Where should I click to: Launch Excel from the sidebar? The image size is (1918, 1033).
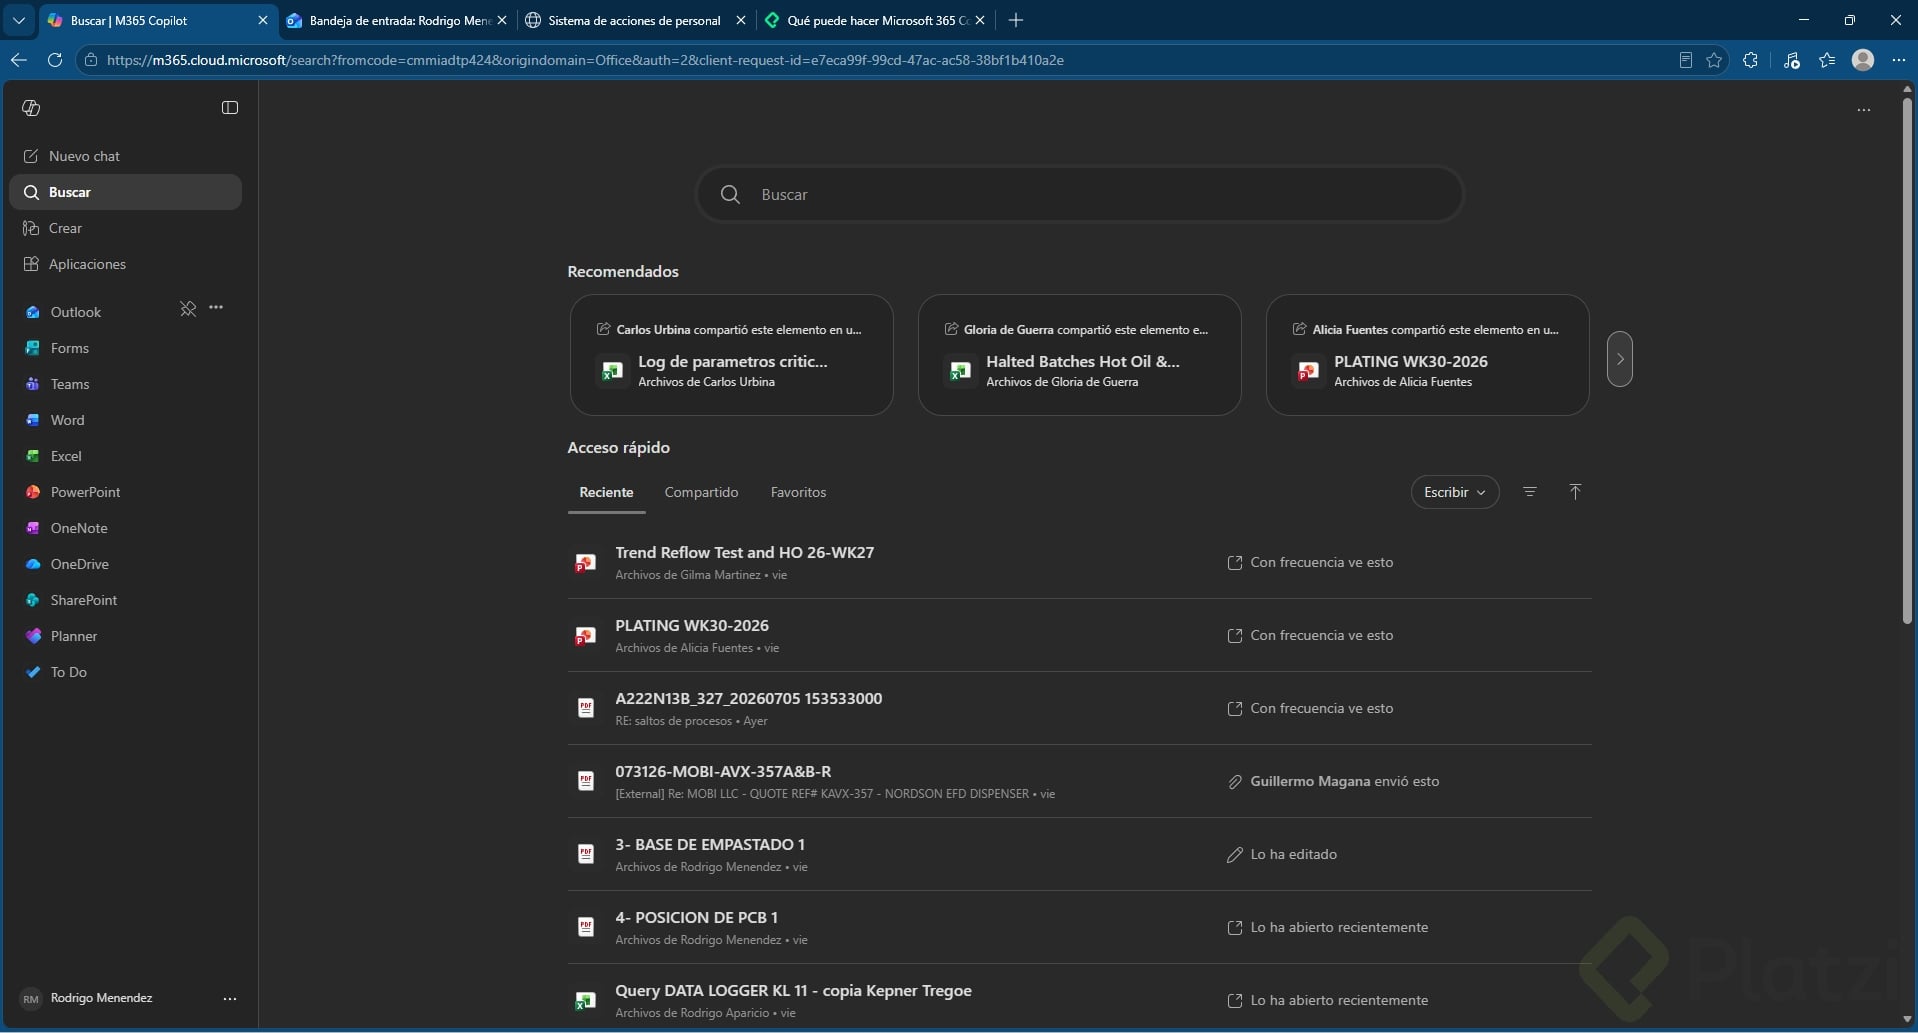126,456
